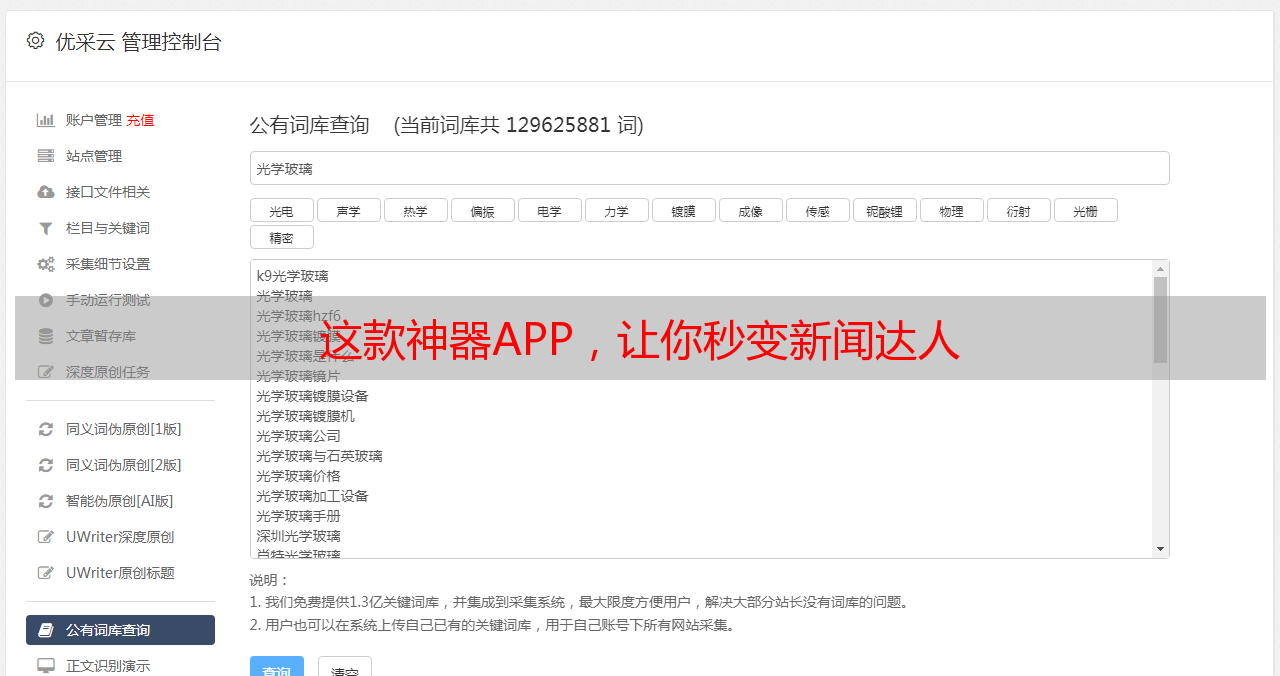Click the filter icon for 栏目与关键词
Image resolution: width=1280 pixels, height=676 pixels.
(46, 228)
